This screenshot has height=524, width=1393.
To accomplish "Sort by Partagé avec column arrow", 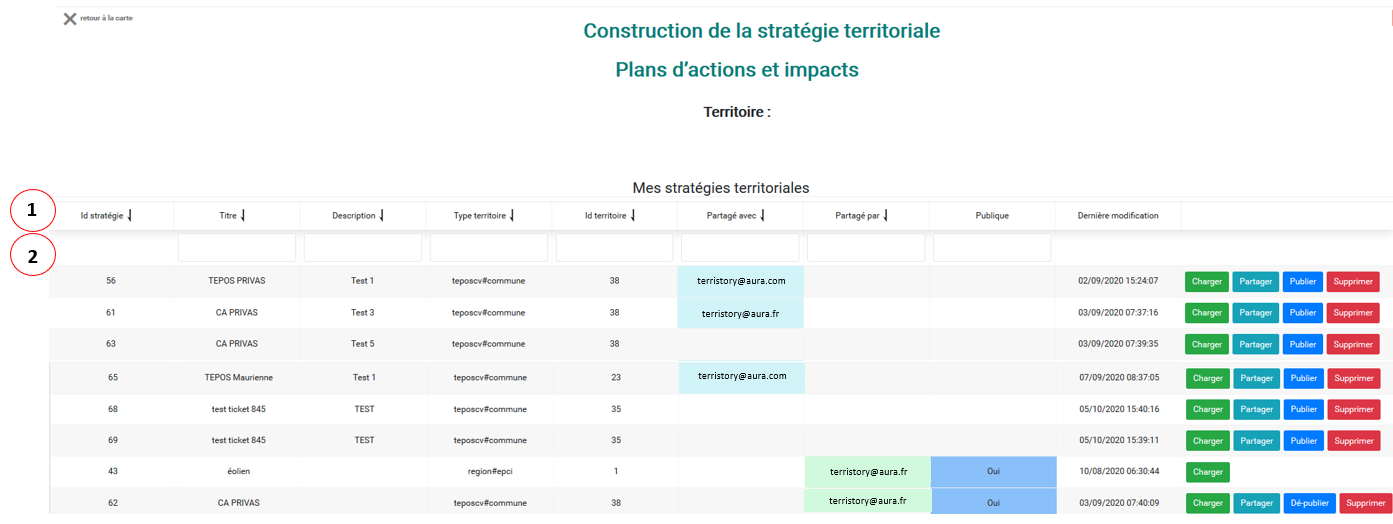I will click(763, 216).
